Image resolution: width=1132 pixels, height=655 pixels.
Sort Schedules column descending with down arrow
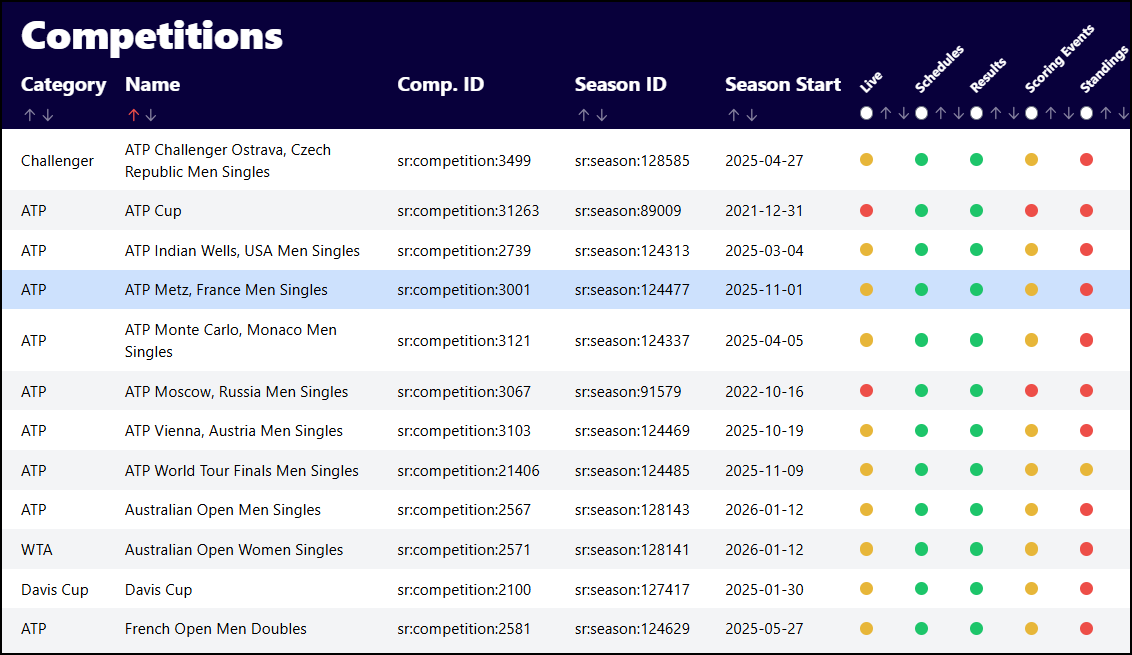click(958, 113)
